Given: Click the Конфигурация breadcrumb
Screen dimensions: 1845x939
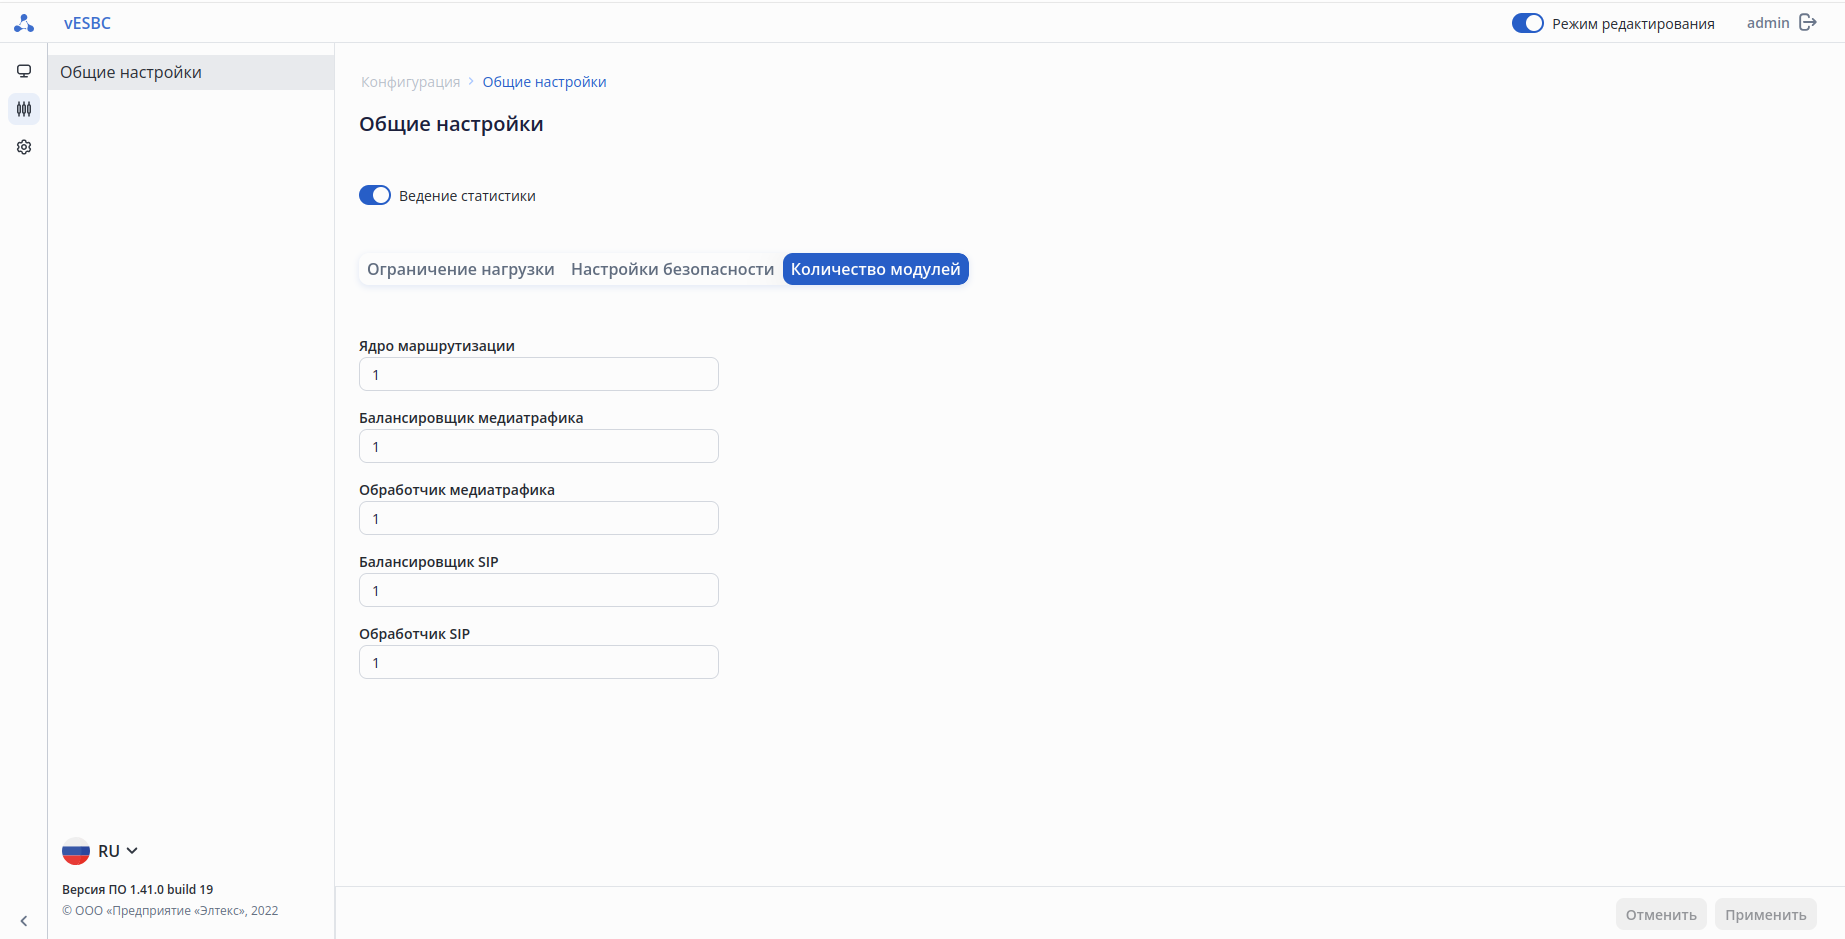Looking at the screenshot, I should (x=411, y=82).
